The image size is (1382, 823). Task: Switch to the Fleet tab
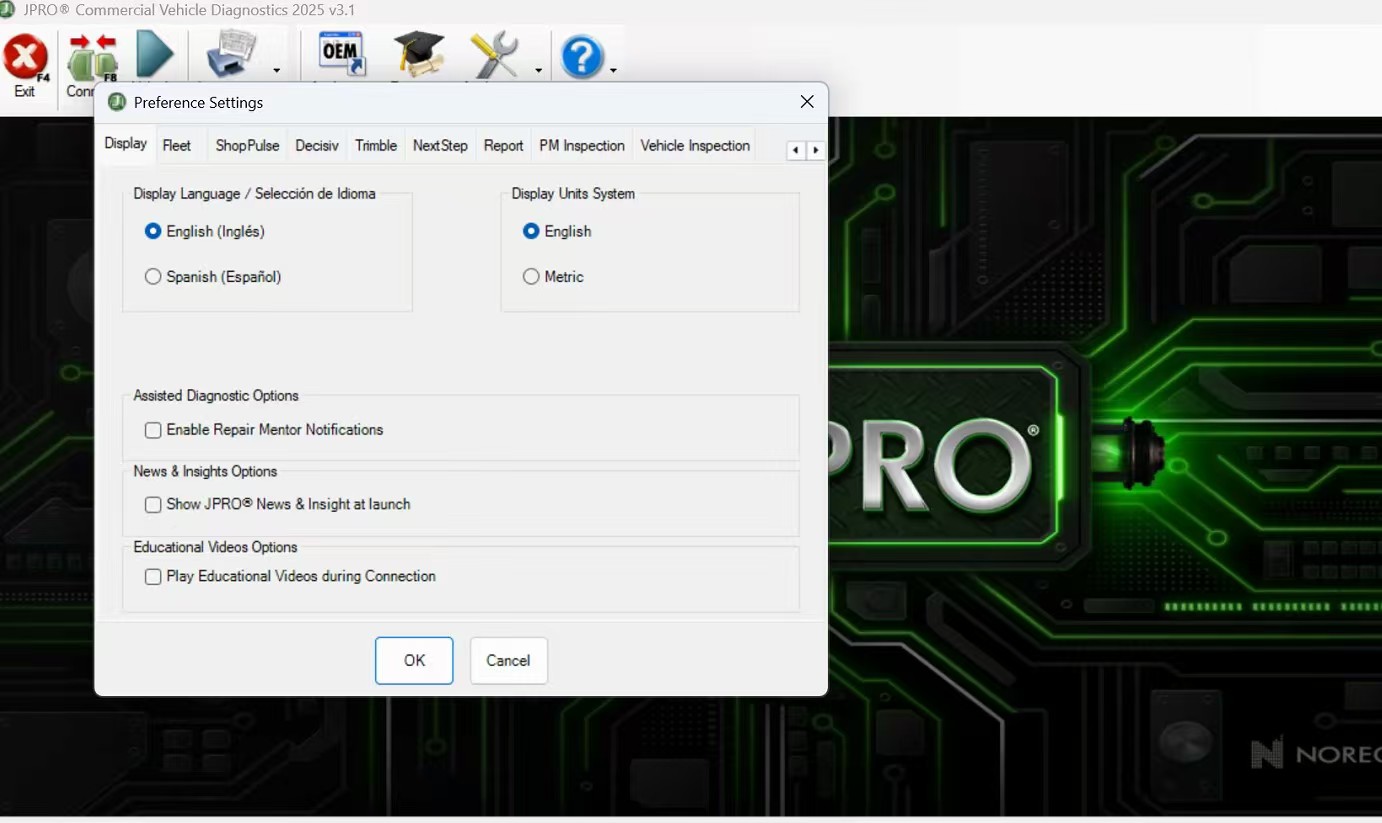coord(177,146)
